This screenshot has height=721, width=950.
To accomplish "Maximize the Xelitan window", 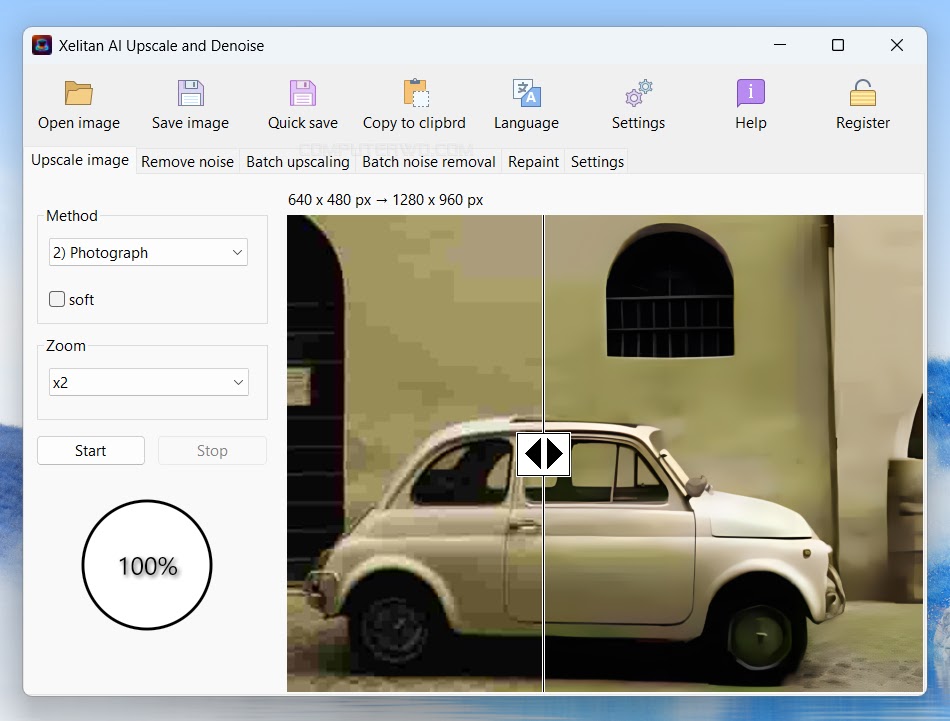I will [838, 45].
